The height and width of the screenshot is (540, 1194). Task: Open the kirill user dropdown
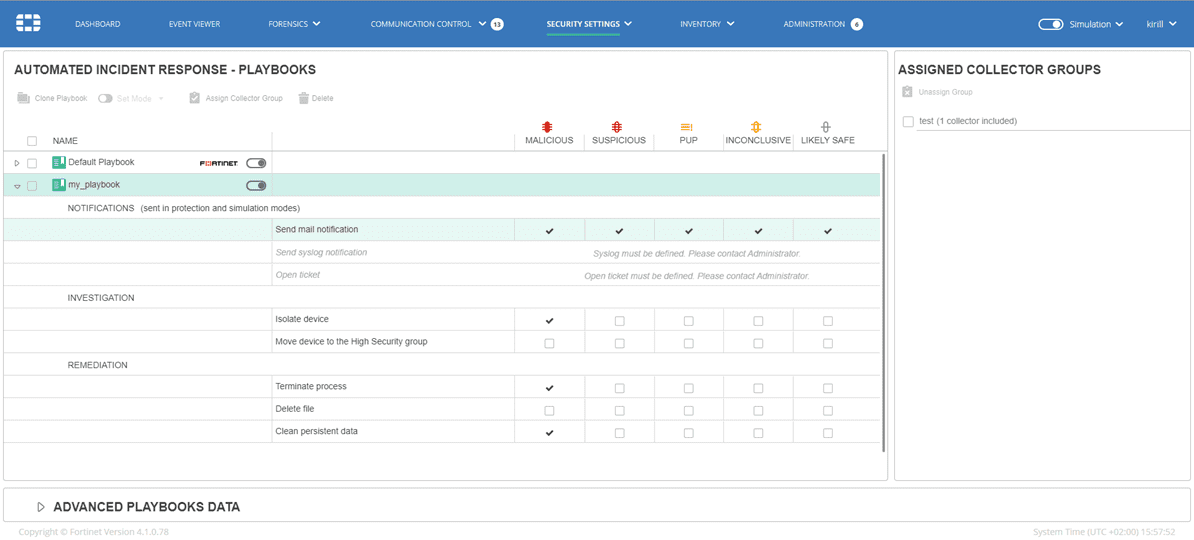pos(1160,24)
